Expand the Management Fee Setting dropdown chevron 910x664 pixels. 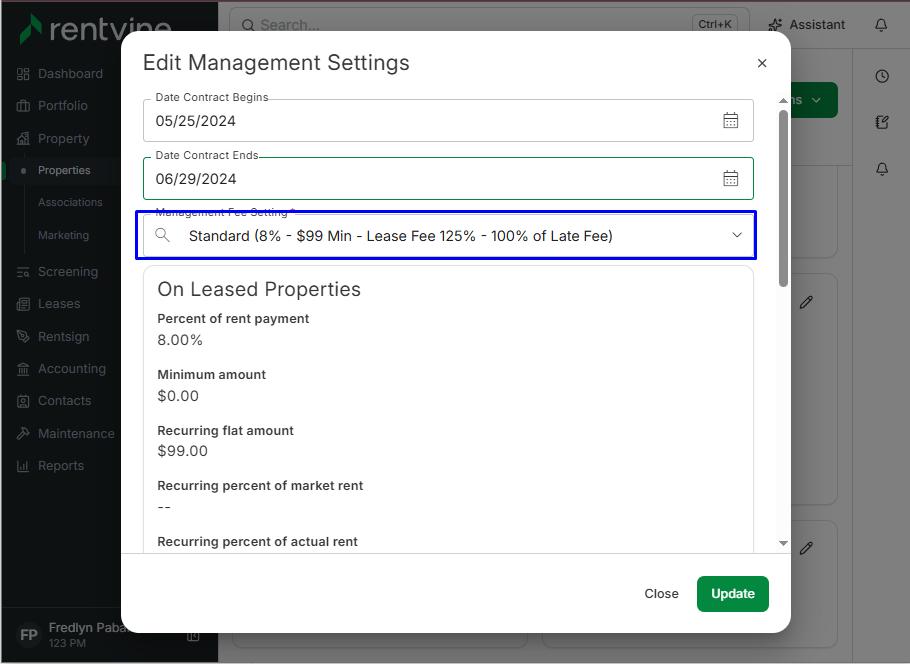736,235
